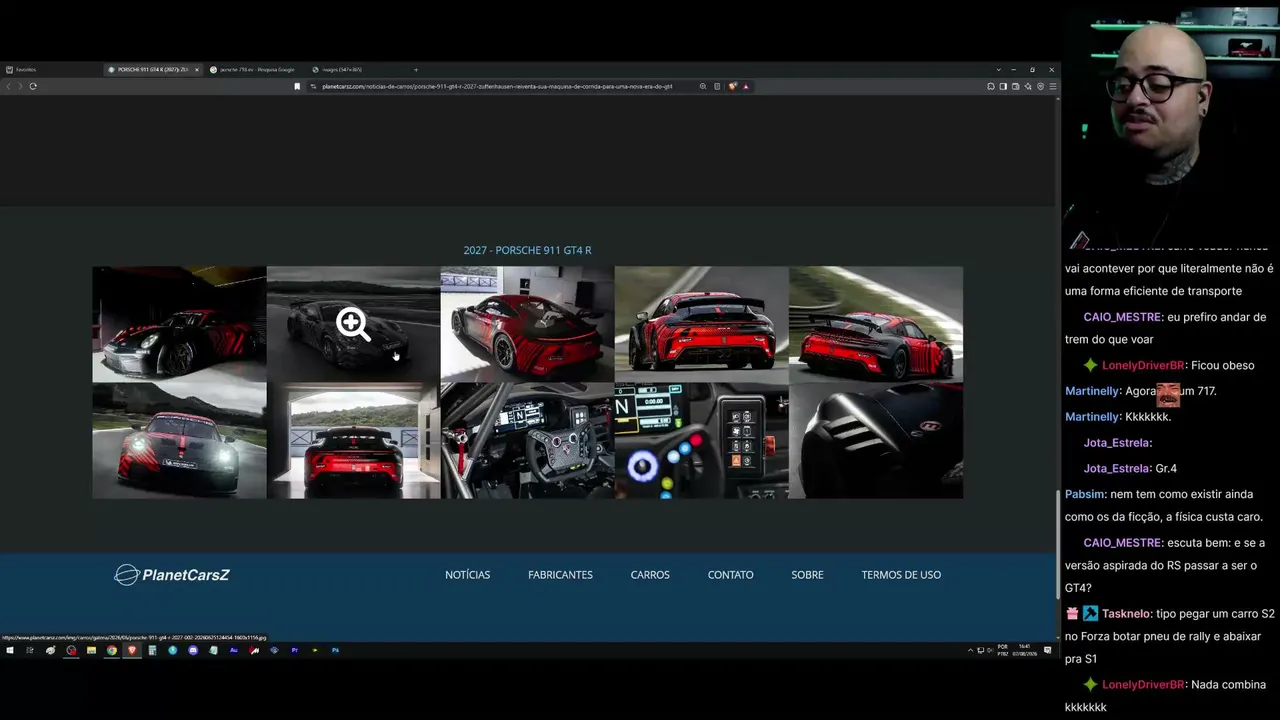This screenshot has width=1280, height=720.
Task: Click CAIO_MESTRE's 'eu prefiro andar de trem' message
Action: (1165, 328)
